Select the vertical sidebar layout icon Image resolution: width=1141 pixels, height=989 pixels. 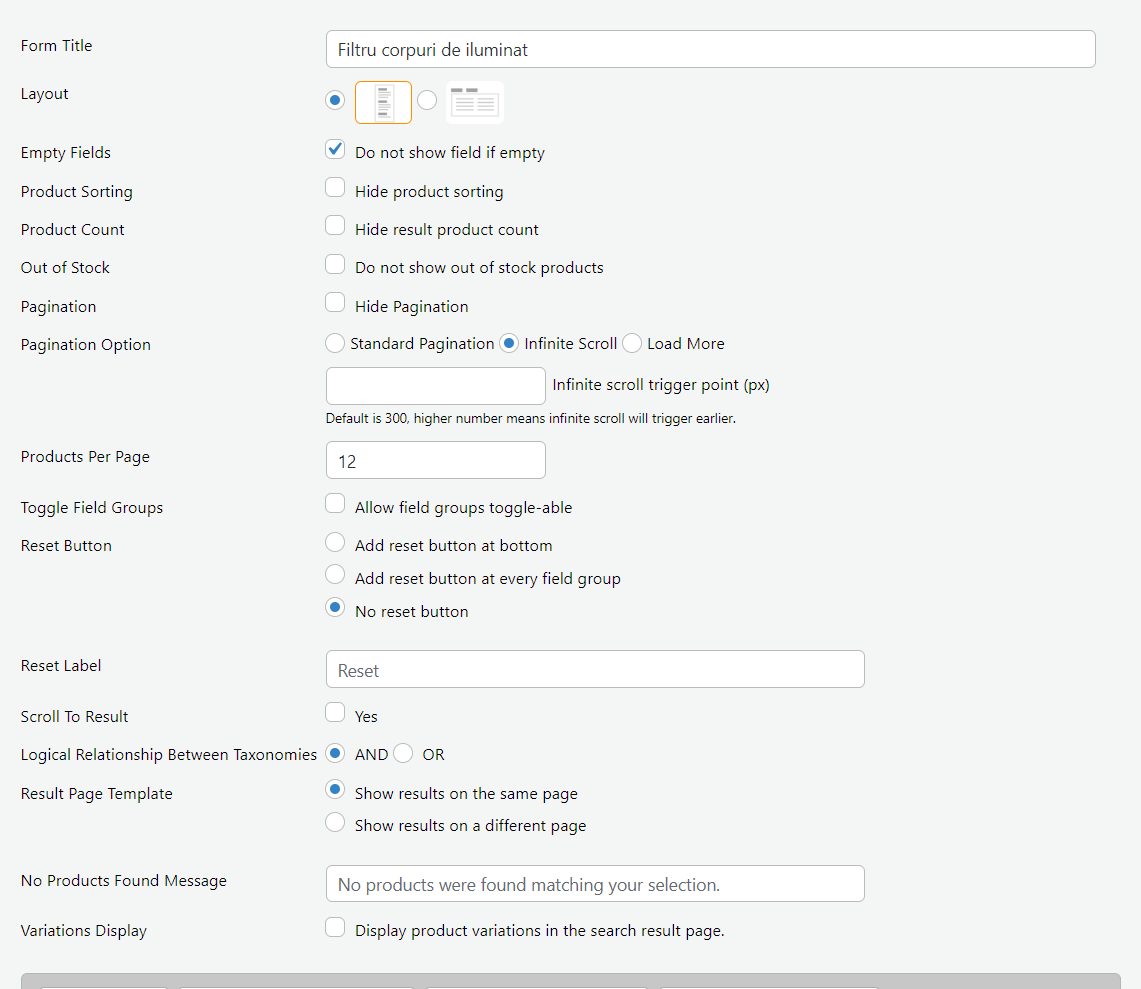(383, 103)
